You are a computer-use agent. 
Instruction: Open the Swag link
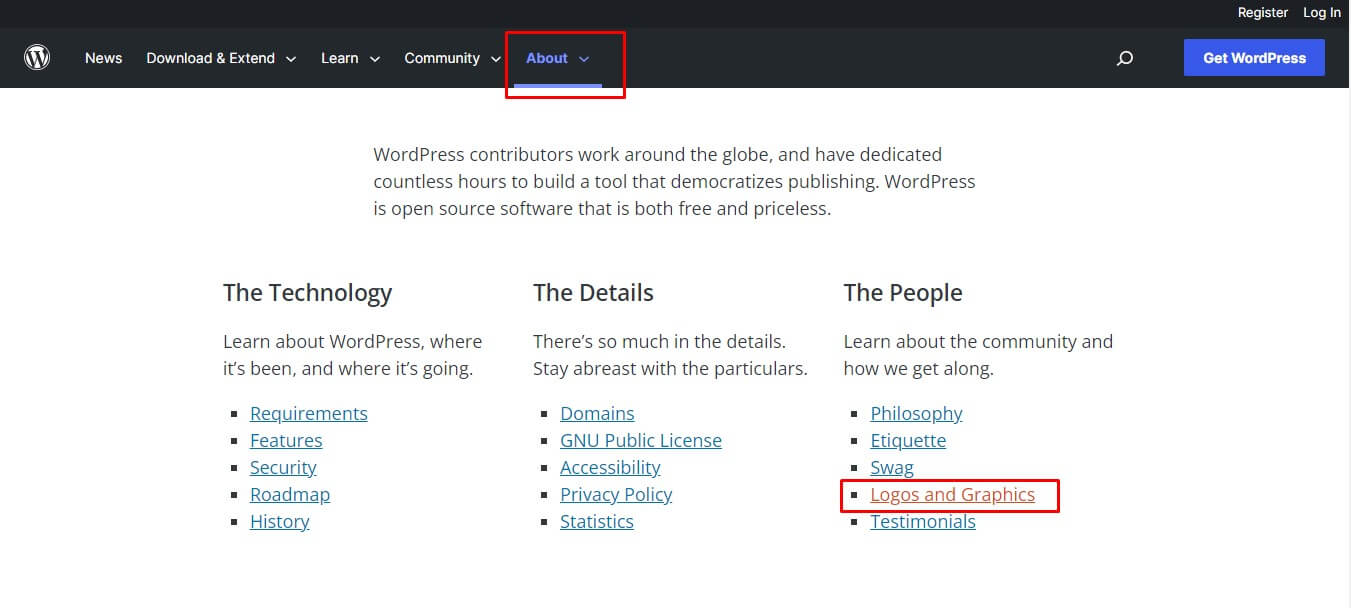pos(892,467)
